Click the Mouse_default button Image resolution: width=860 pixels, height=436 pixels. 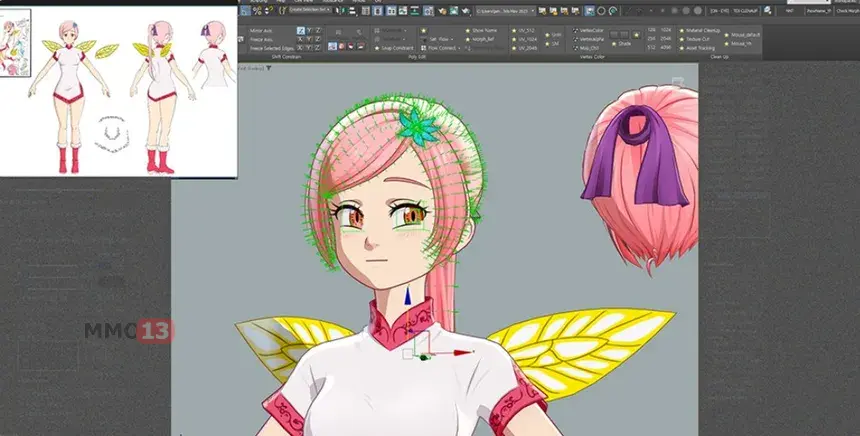(742, 35)
